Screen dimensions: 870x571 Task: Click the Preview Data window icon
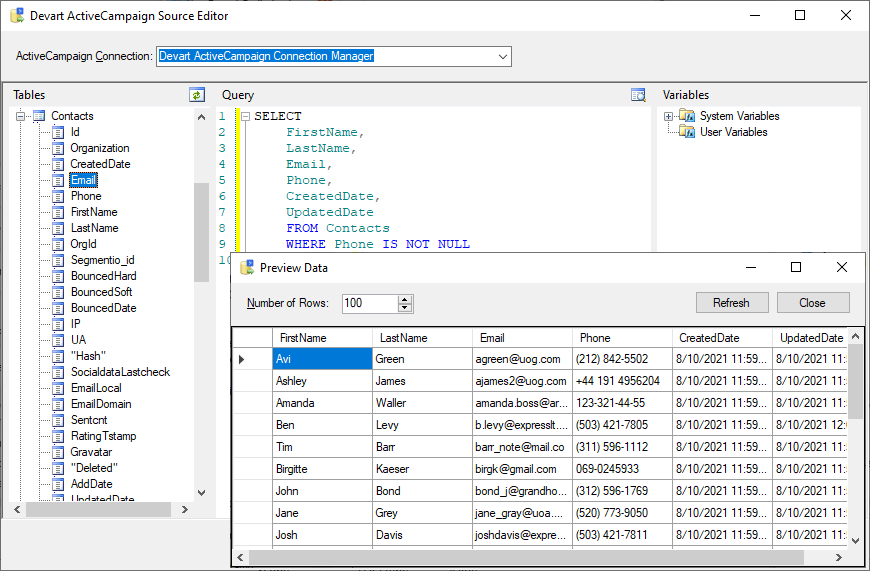247,268
